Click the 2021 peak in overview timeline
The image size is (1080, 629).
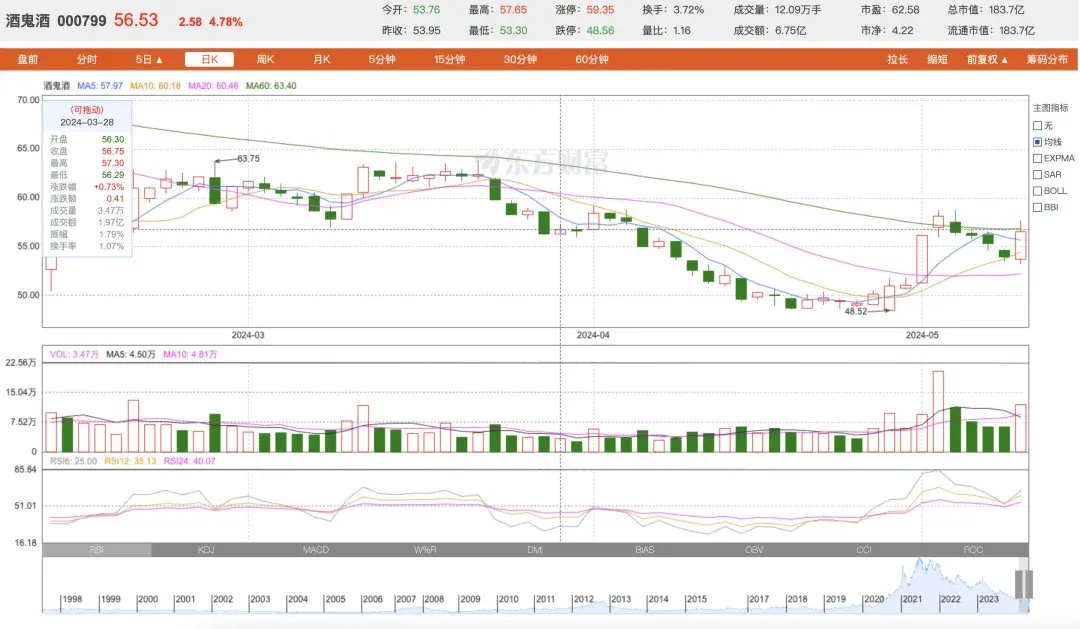tap(911, 580)
